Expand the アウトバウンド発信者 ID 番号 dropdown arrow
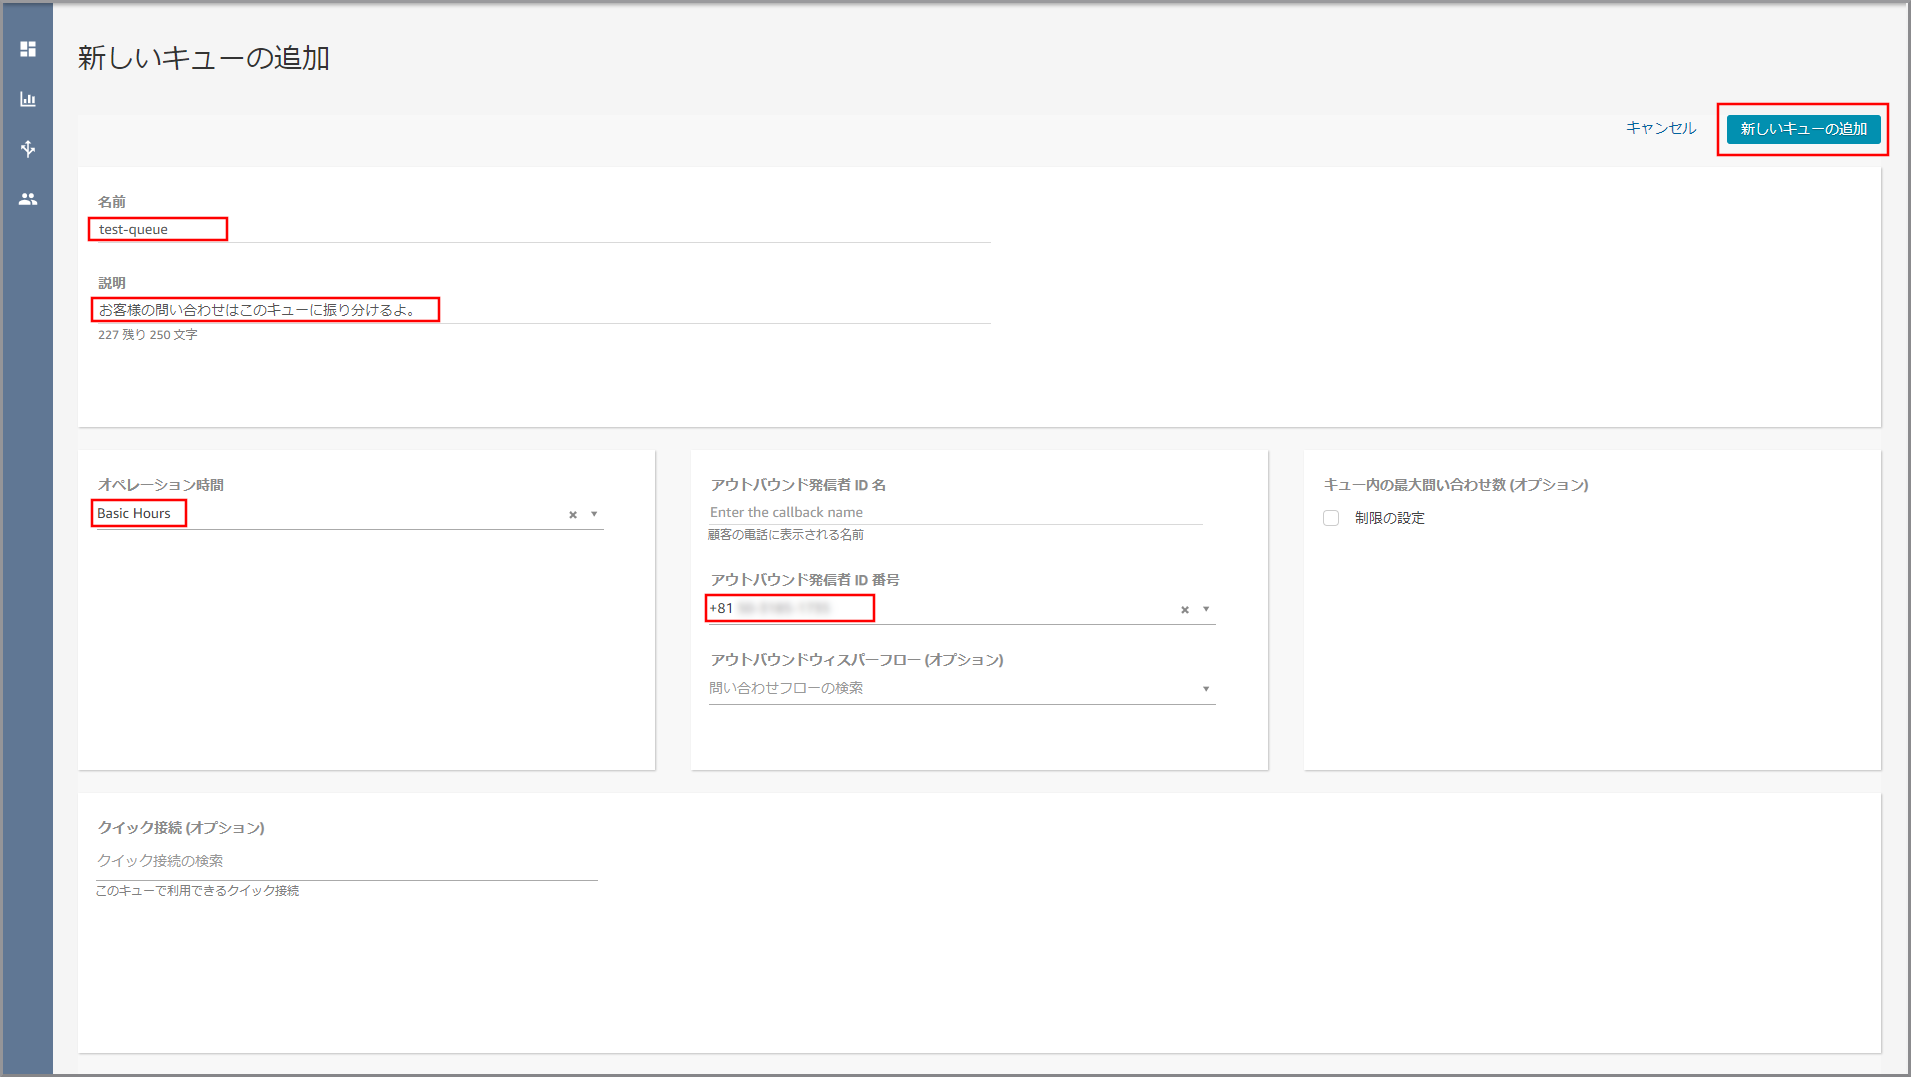The height and width of the screenshot is (1077, 1911). pos(1206,609)
